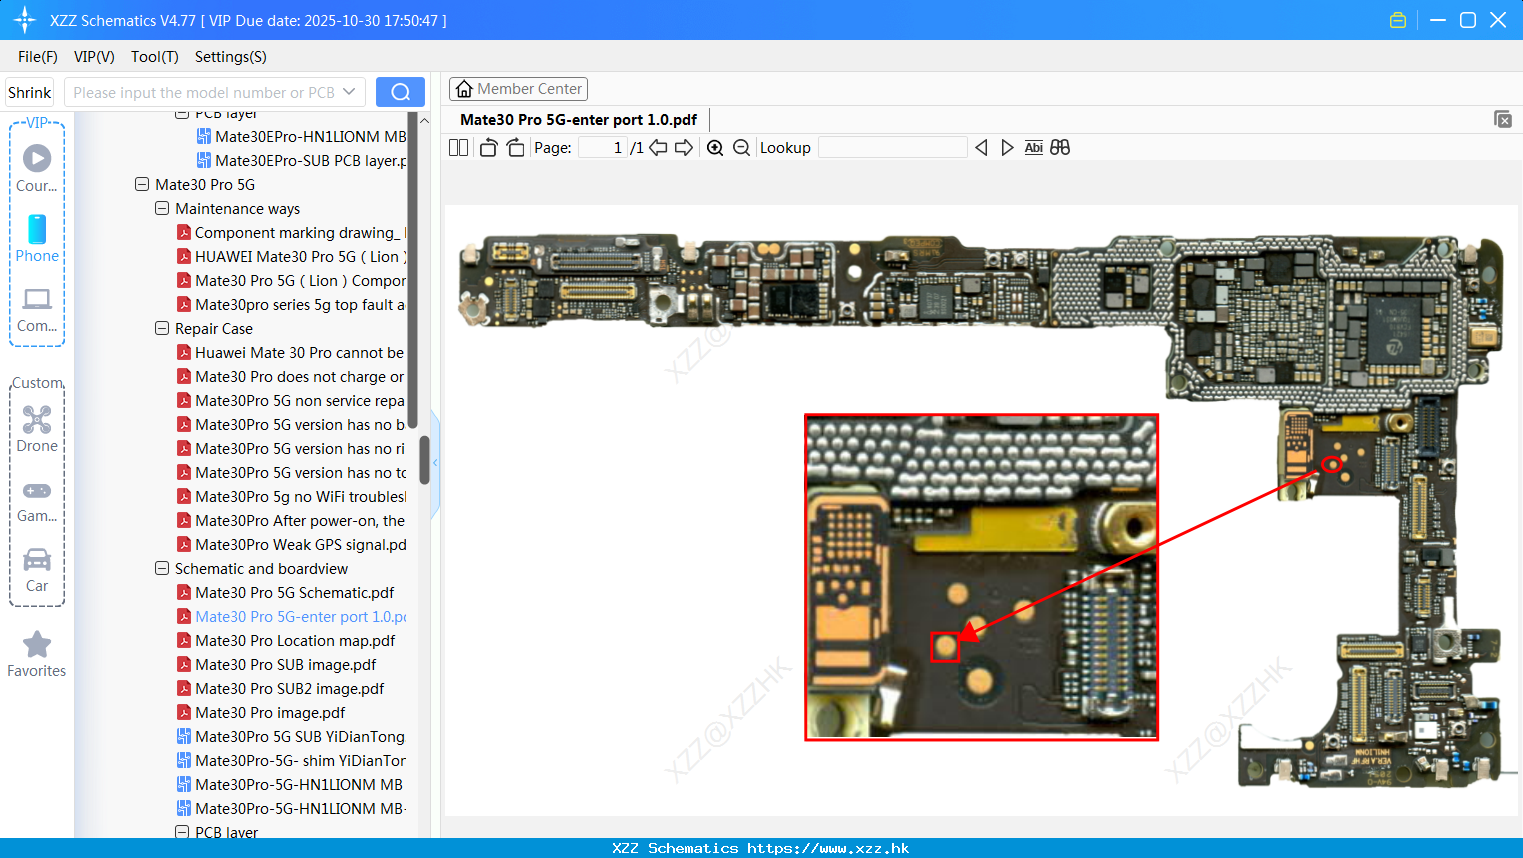Click tree scrollbar up arrow
The width and height of the screenshot is (1523, 858).
click(x=424, y=120)
